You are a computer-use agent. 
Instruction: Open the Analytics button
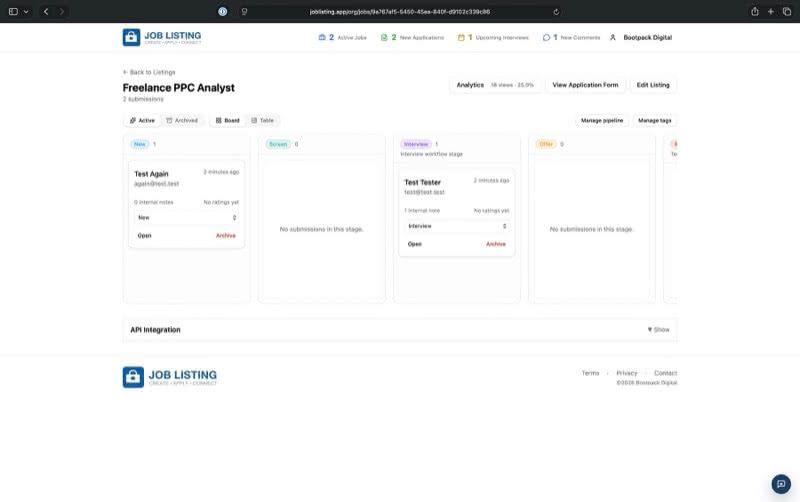495,85
